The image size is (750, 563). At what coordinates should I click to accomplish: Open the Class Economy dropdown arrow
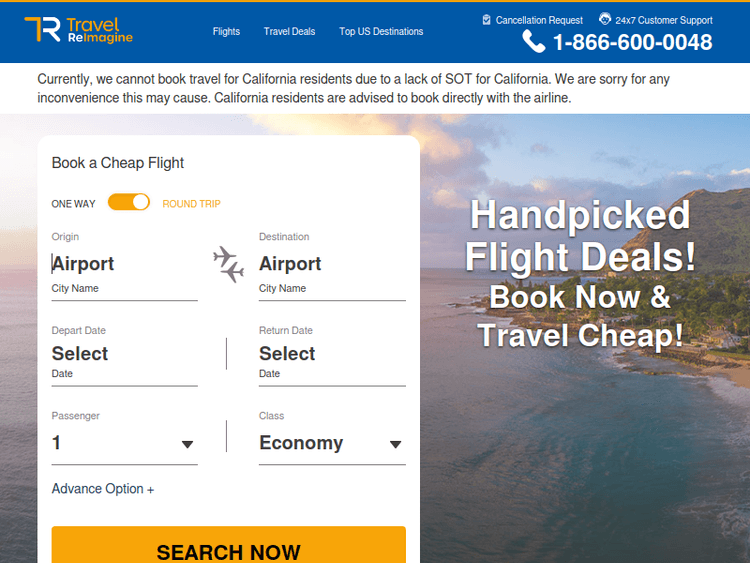click(395, 444)
